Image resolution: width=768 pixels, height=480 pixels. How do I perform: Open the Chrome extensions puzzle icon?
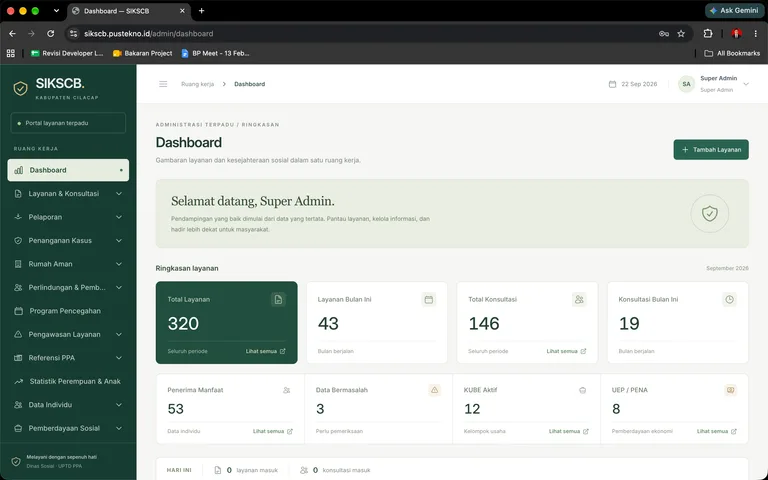pos(708,34)
